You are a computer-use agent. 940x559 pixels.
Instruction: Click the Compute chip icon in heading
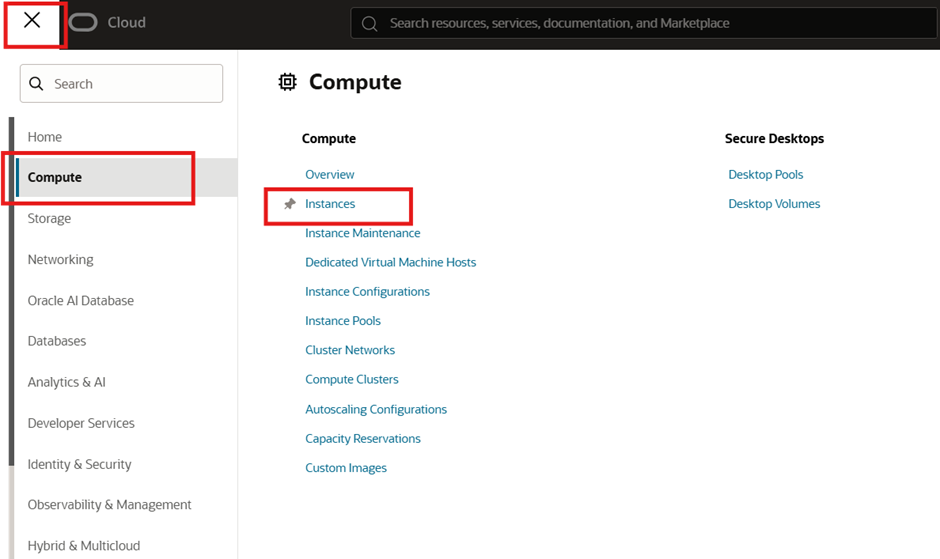288,83
